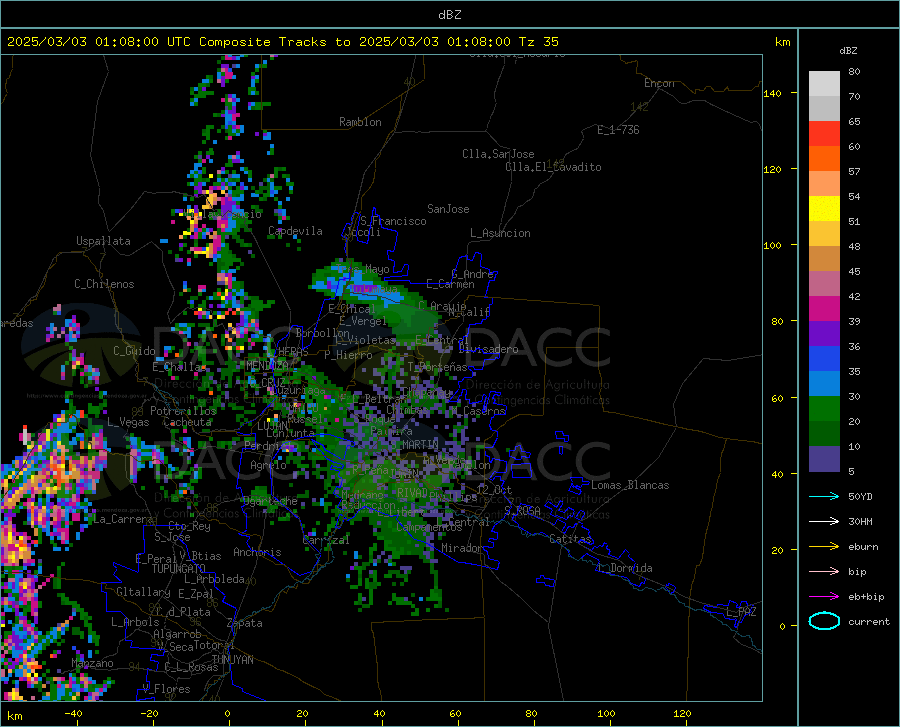Click the SanJose place label
The width and height of the screenshot is (900, 727).
(448, 209)
